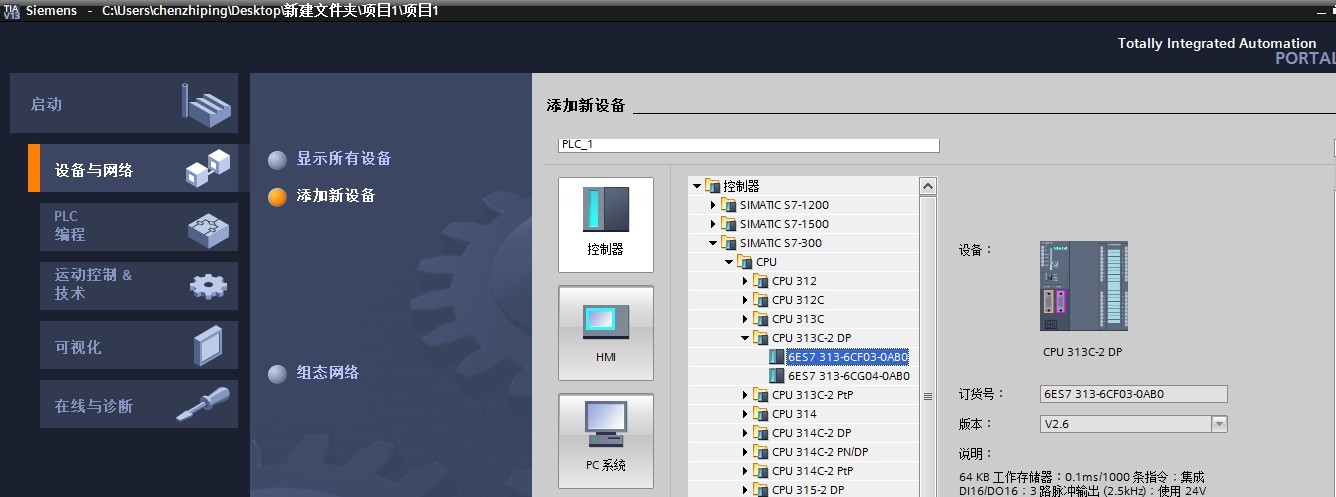Collapse the CPU 313C-2 DP folder
This screenshot has width=1336, height=497.
tap(746, 338)
